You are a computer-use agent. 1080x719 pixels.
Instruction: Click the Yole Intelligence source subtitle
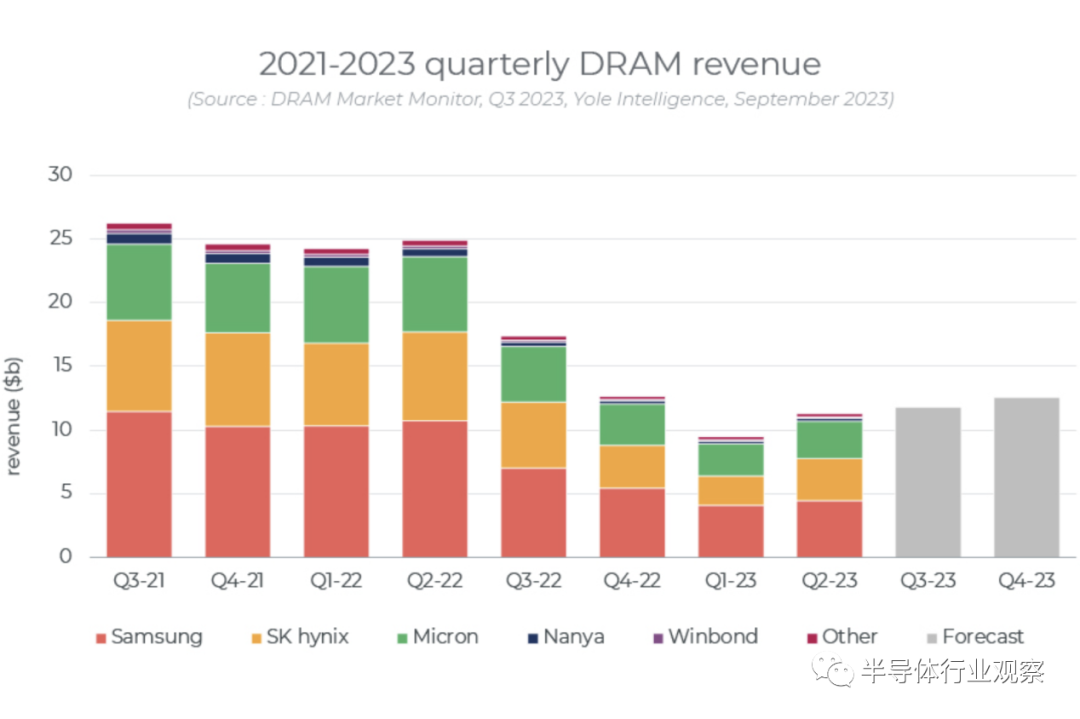click(x=540, y=99)
